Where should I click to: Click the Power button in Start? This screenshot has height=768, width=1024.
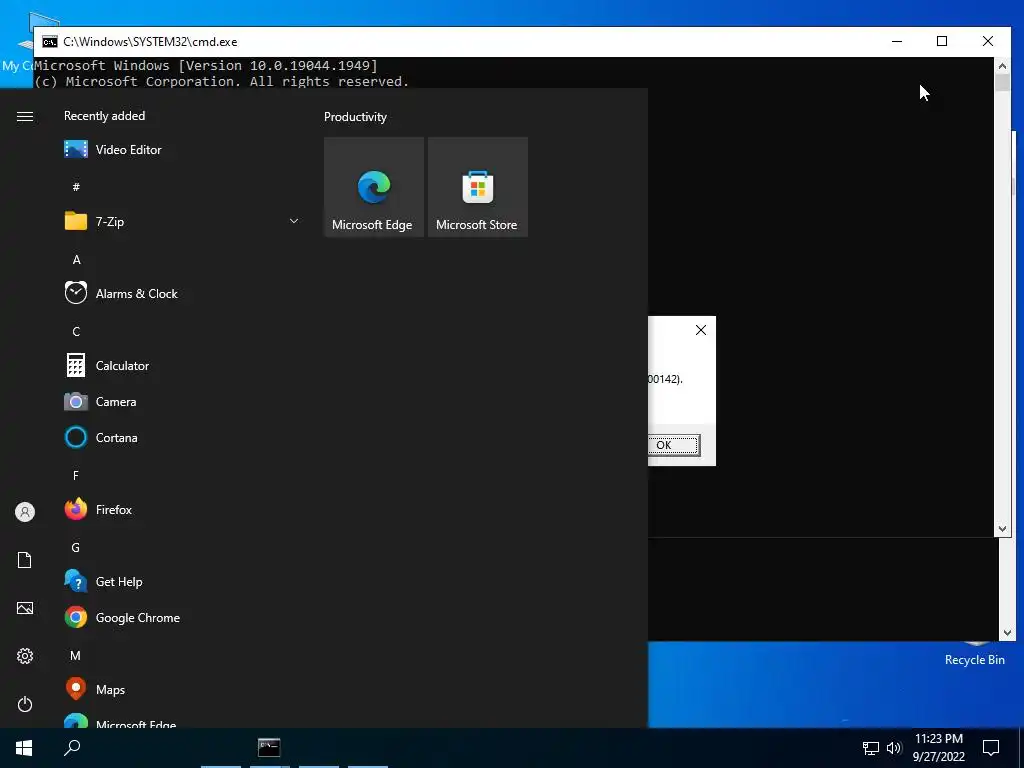(x=25, y=704)
